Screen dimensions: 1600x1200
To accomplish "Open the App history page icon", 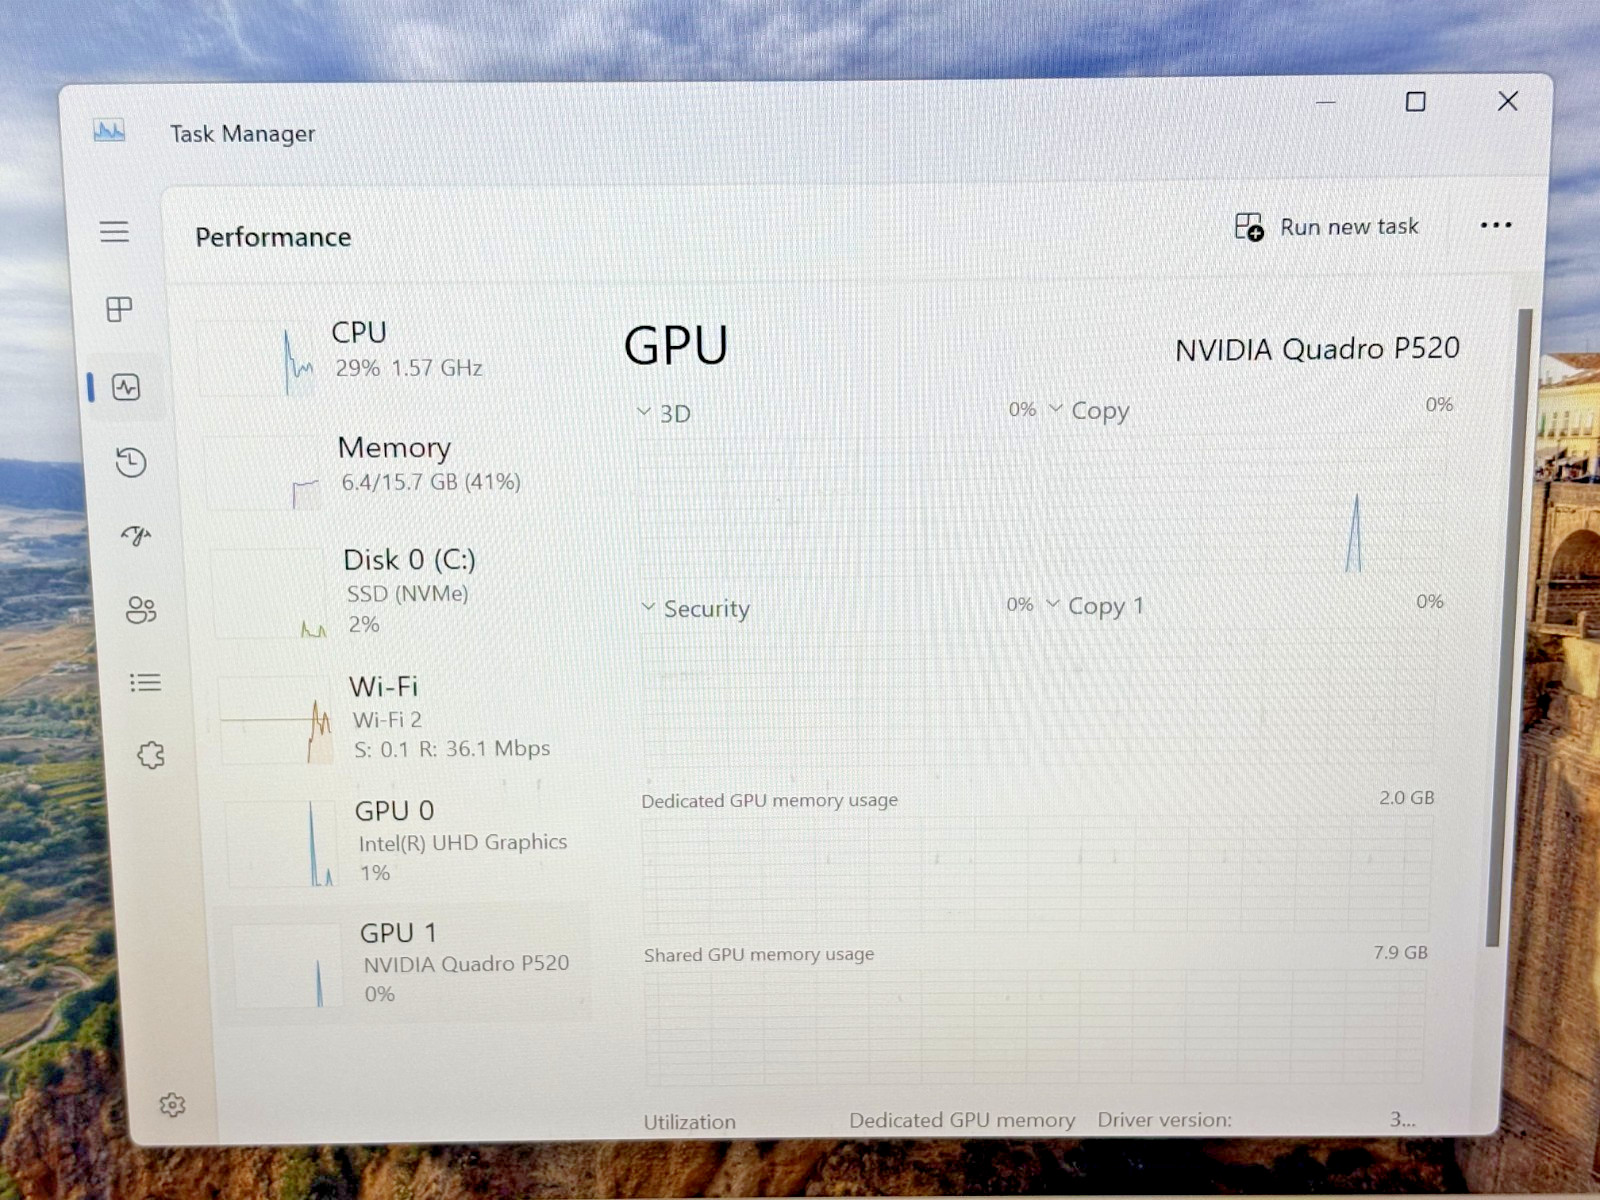I will [x=131, y=462].
